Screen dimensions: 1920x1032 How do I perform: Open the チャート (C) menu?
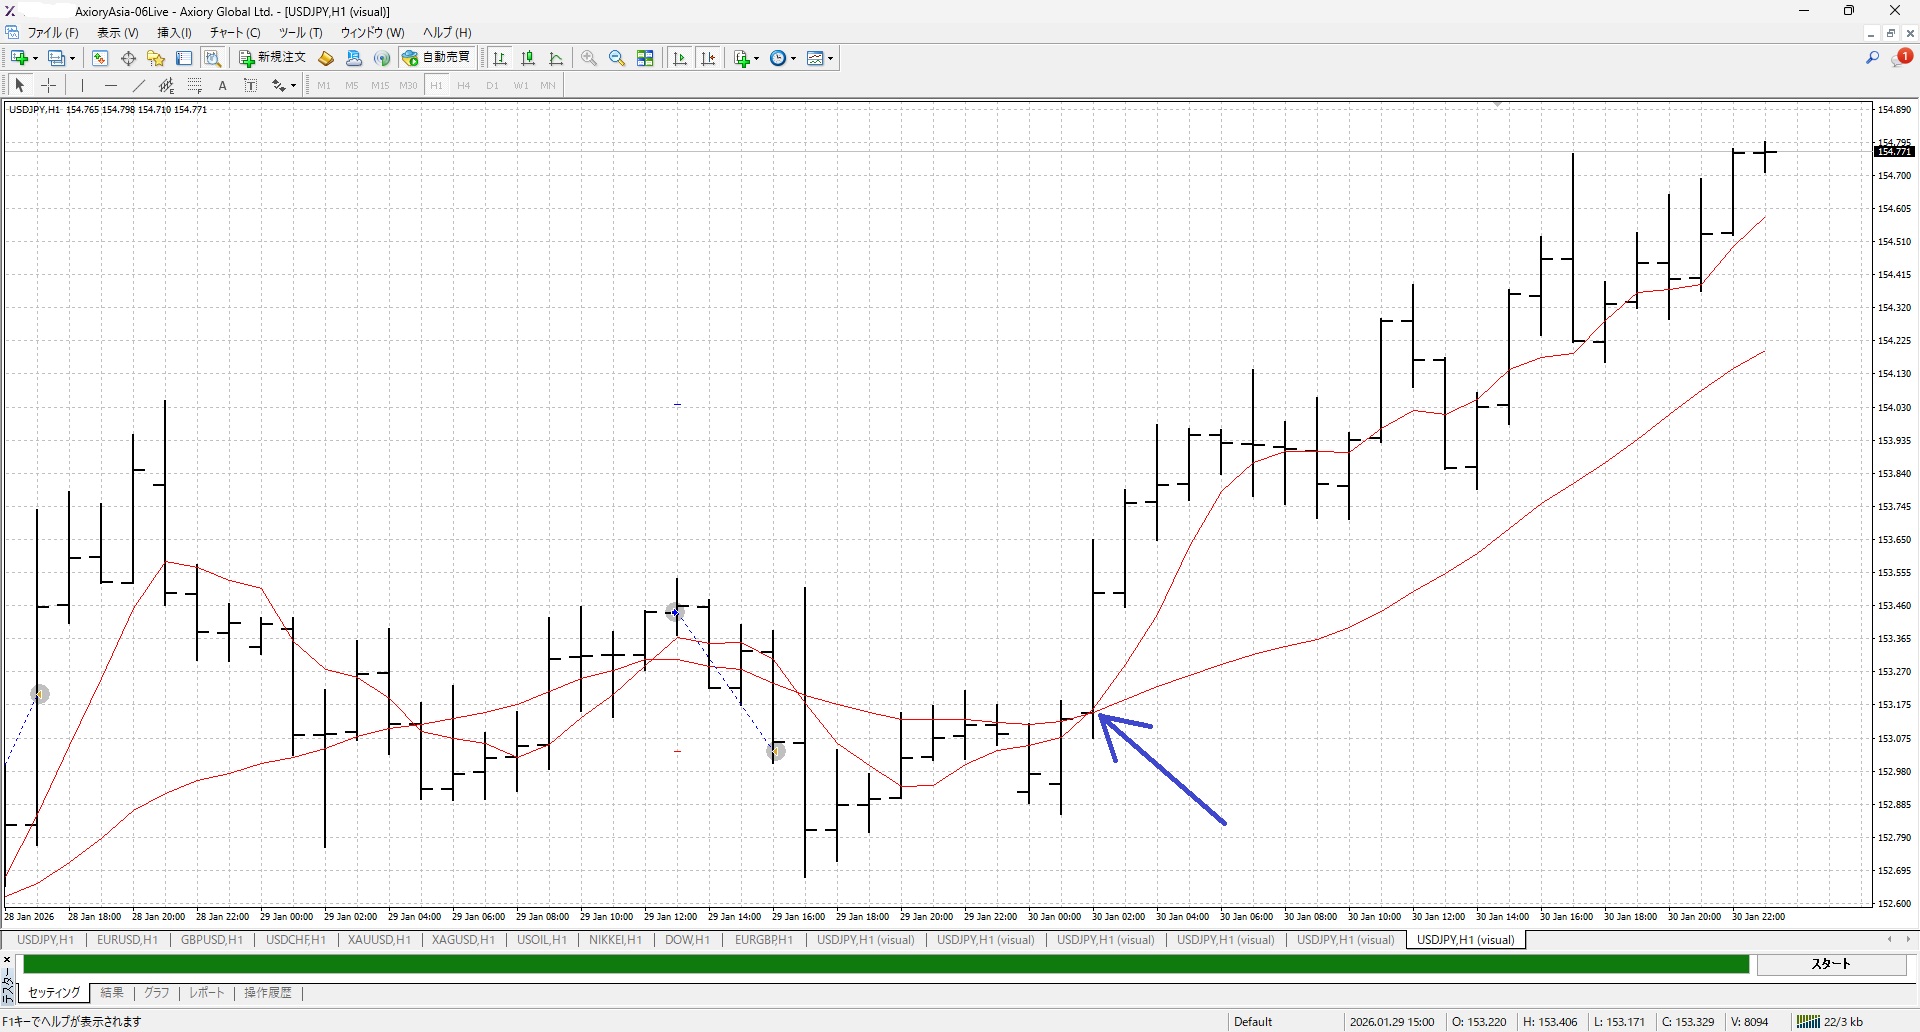click(x=234, y=33)
